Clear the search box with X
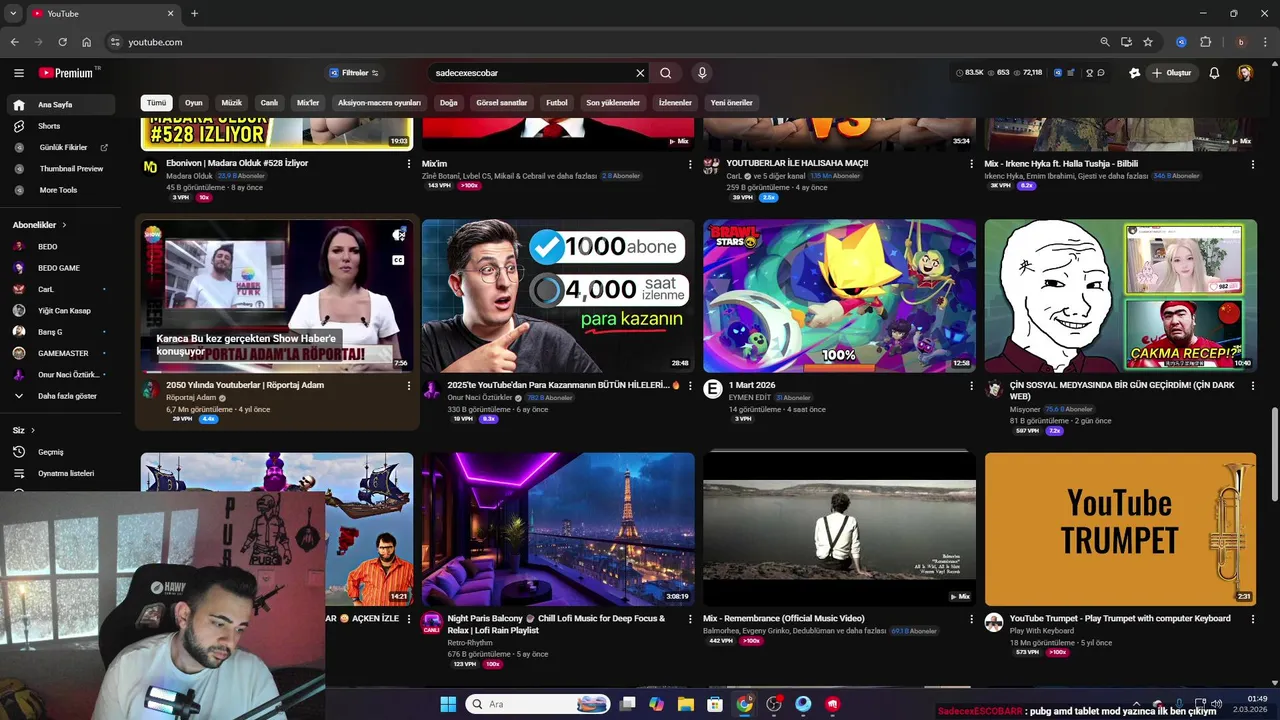 click(x=640, y=73)
